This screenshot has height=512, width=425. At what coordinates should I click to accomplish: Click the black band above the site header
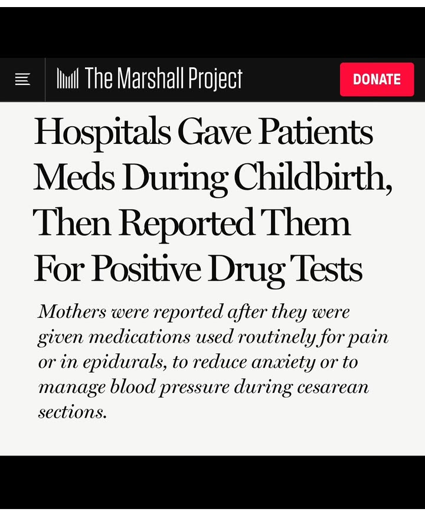tap(212, 33)
